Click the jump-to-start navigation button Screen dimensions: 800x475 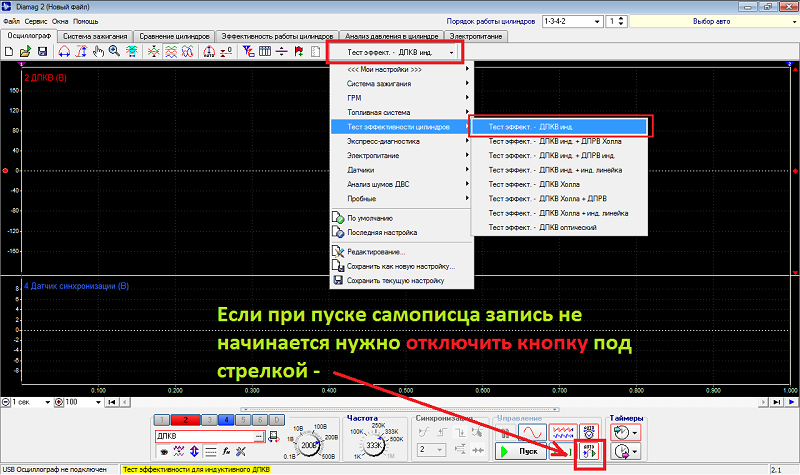coord(112,402)
